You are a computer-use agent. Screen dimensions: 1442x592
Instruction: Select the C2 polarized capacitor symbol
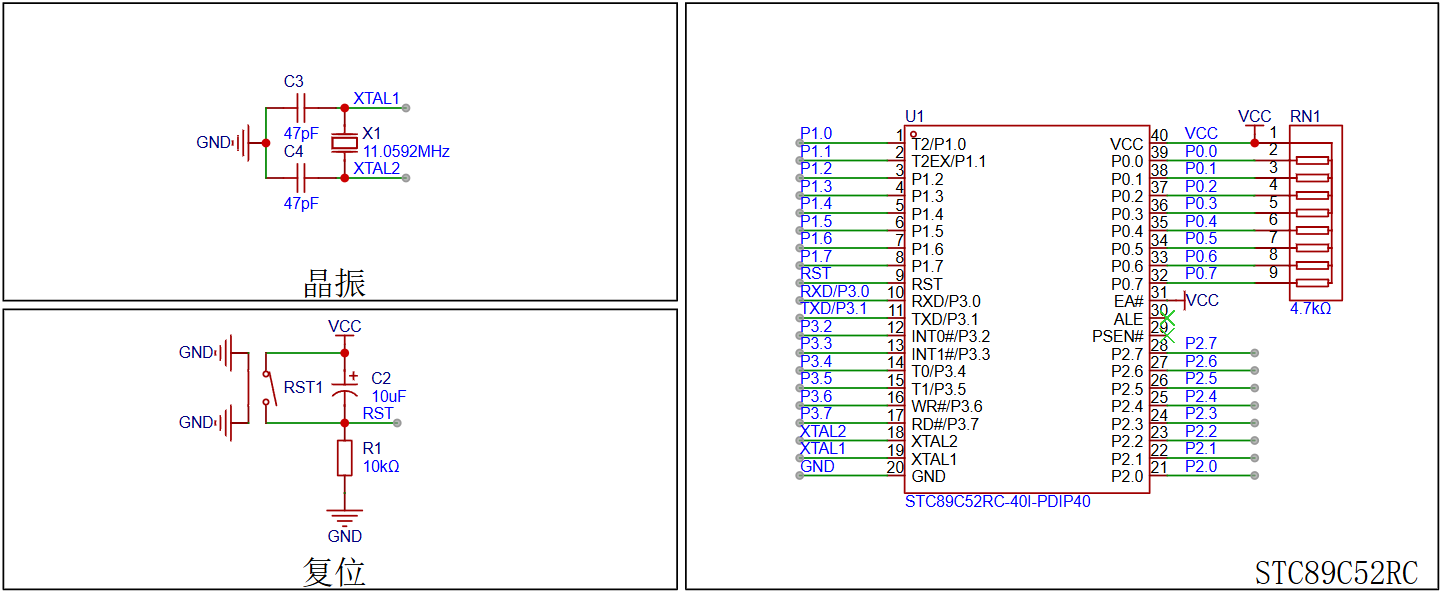[345, 388]
